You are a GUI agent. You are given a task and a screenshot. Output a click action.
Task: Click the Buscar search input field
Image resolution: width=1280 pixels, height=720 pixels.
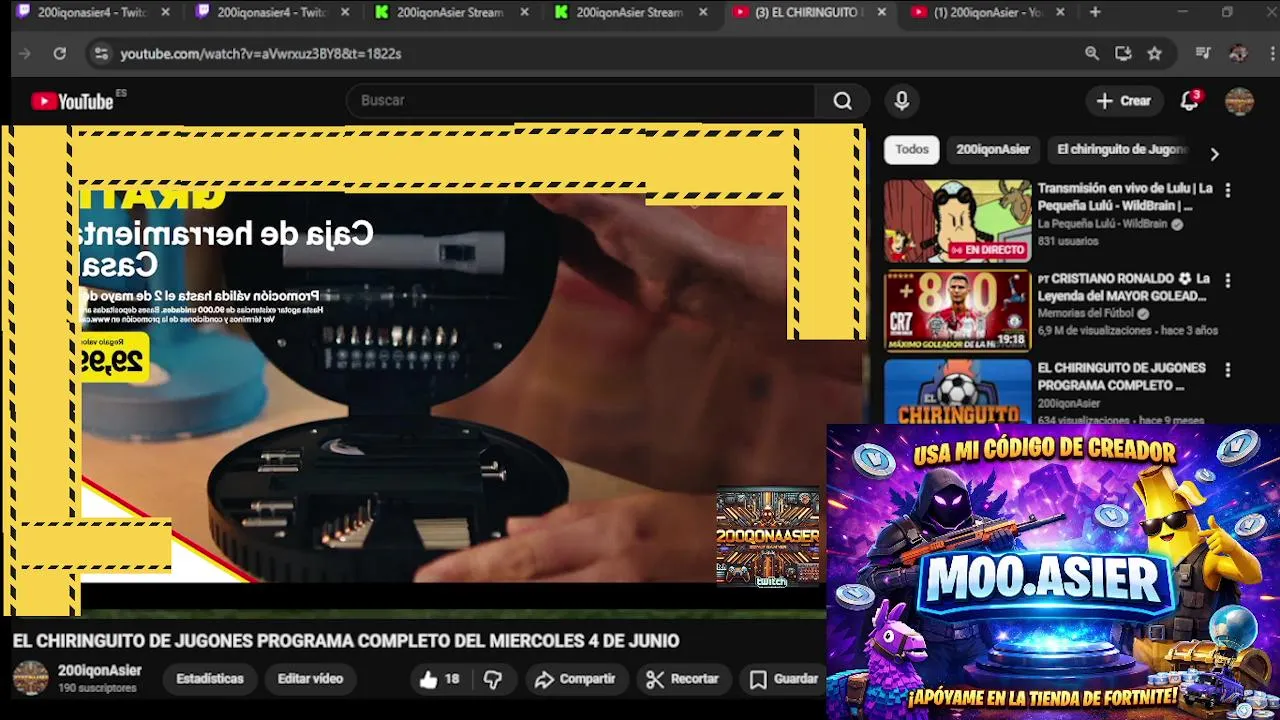coord(582,101)
